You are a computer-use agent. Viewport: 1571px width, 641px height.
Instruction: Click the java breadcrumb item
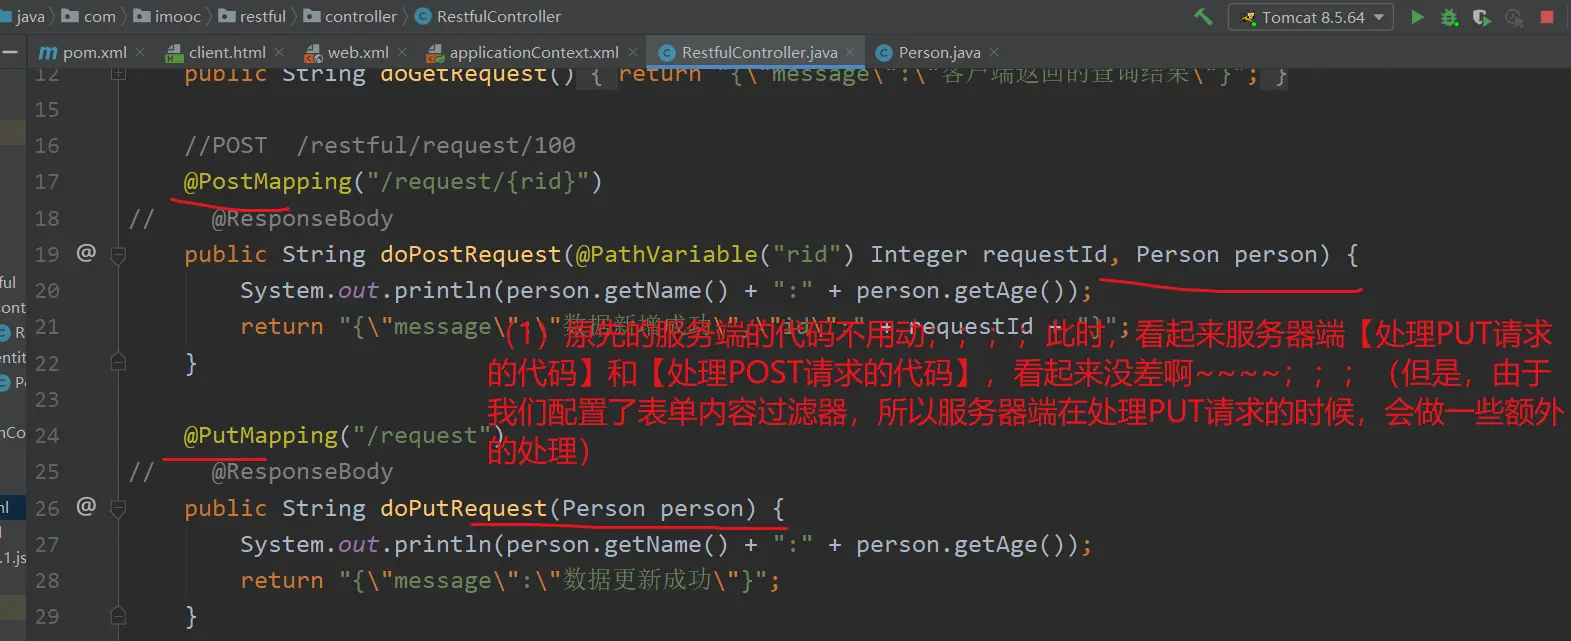[x=22, y=16]
